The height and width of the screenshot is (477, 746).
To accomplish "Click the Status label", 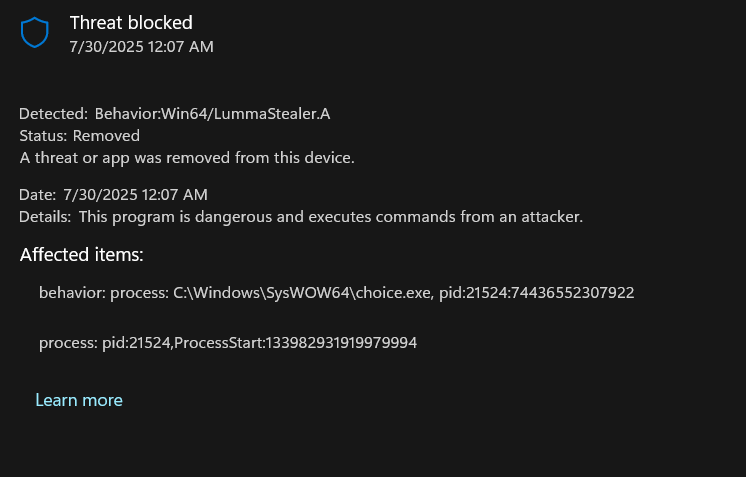I will point(43,136).
